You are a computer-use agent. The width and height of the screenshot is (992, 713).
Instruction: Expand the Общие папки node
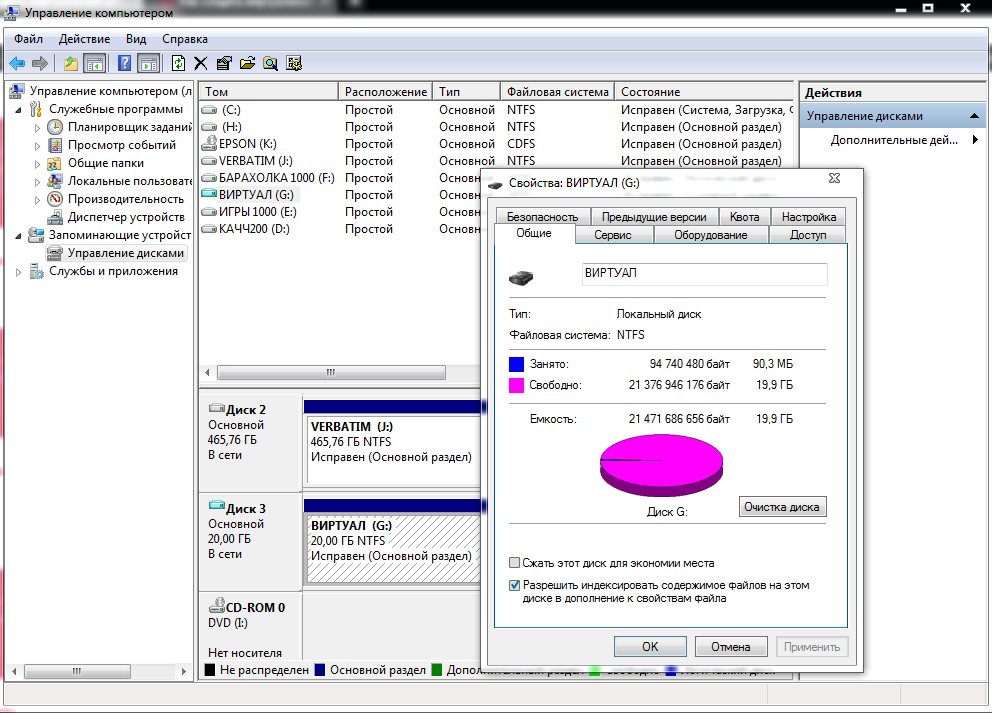[37, 164]
